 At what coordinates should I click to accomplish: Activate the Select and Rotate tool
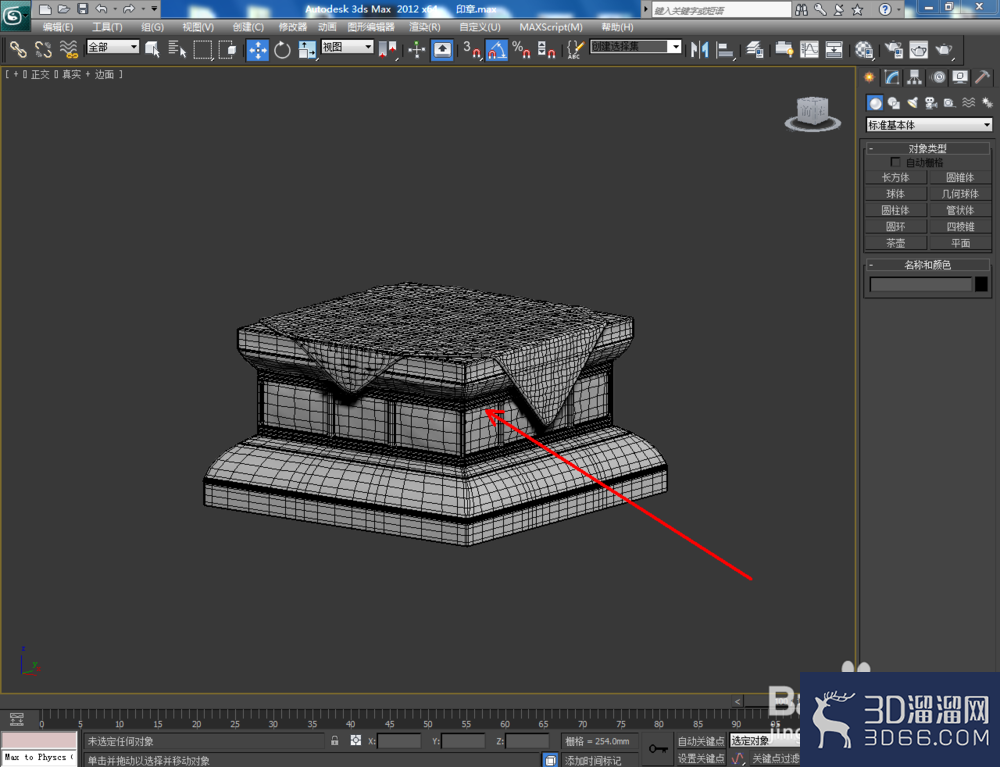pos(282,50)
